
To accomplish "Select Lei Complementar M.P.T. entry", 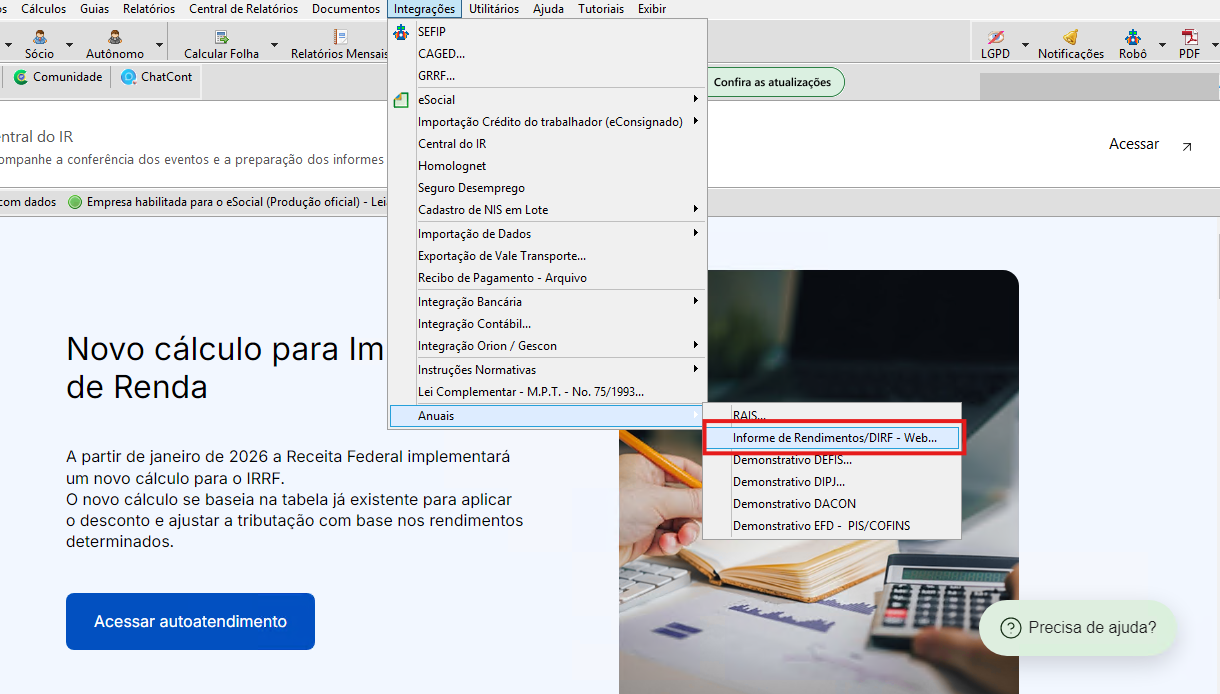I will (548, 392).
